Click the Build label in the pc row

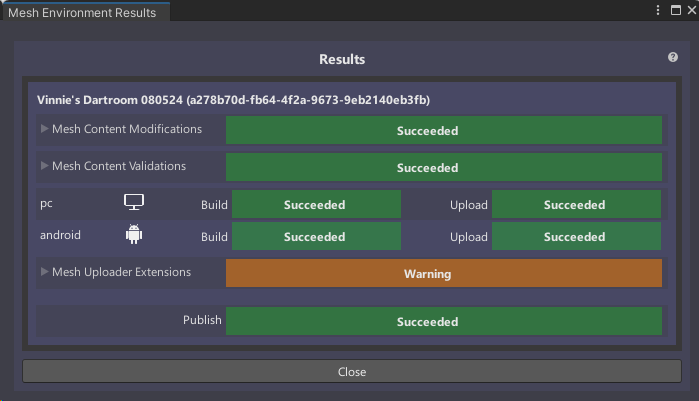tap(214, 205)
